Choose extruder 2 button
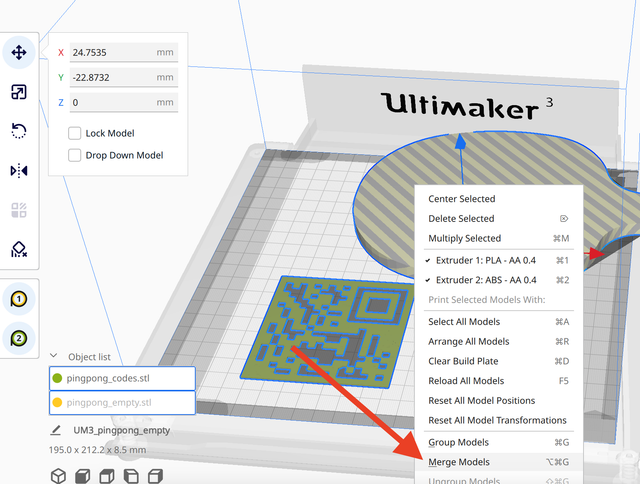This screenshot has width=640, height=484. pos(19,338)
